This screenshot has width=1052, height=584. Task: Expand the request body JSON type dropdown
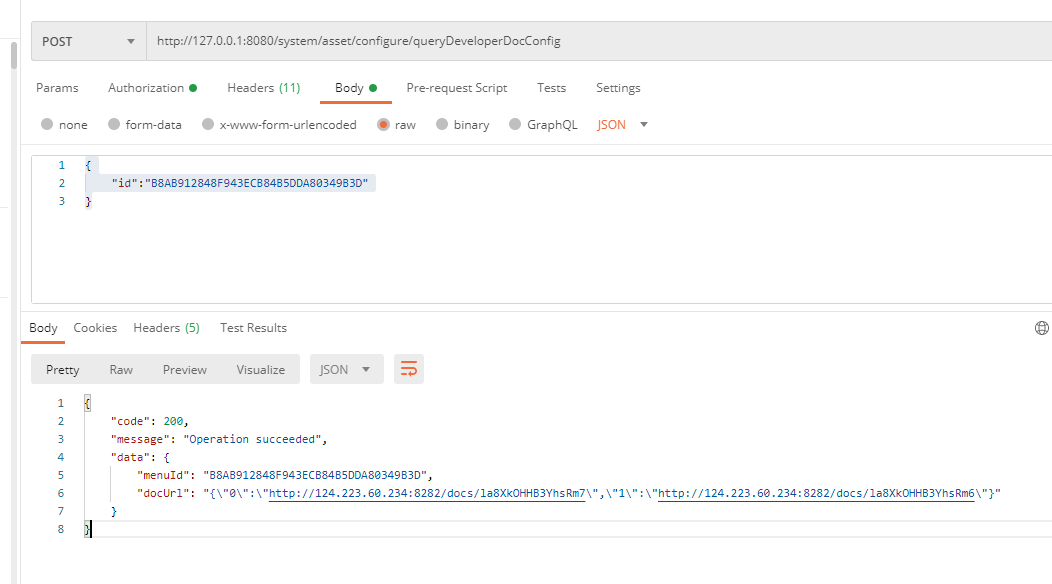[x=623, y=125]
